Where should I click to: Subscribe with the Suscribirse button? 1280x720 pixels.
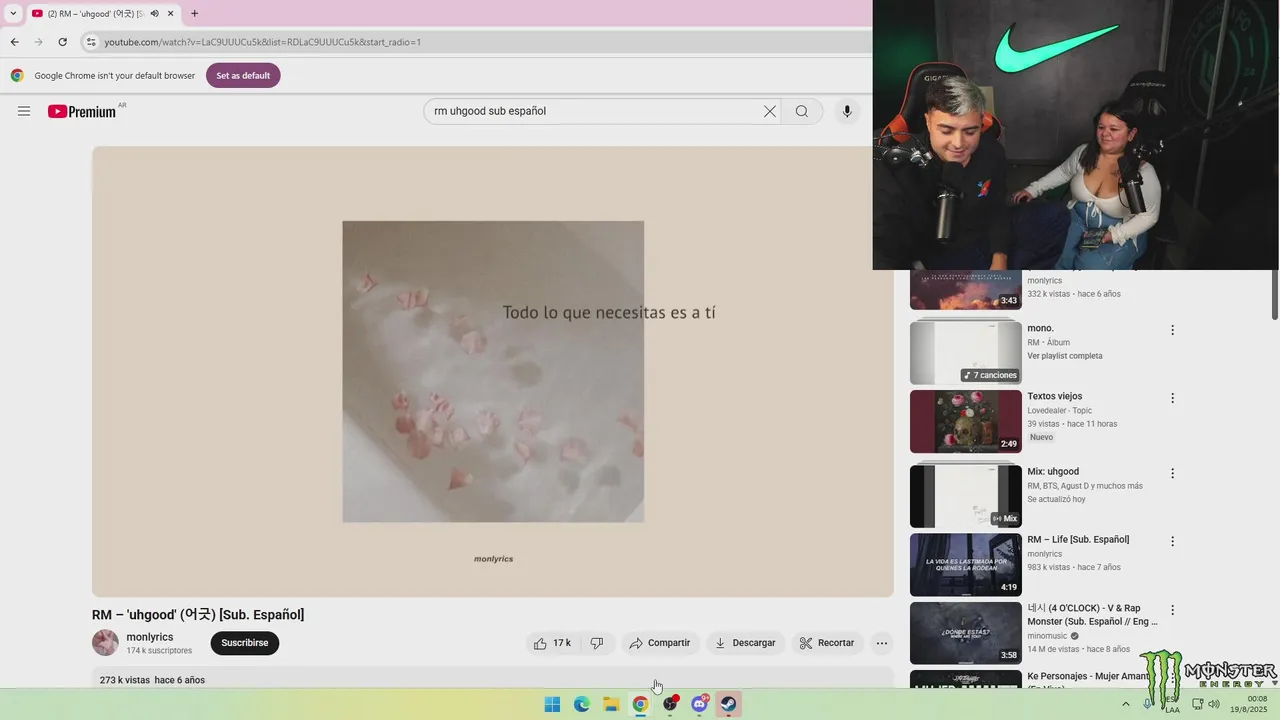[245, 643]
